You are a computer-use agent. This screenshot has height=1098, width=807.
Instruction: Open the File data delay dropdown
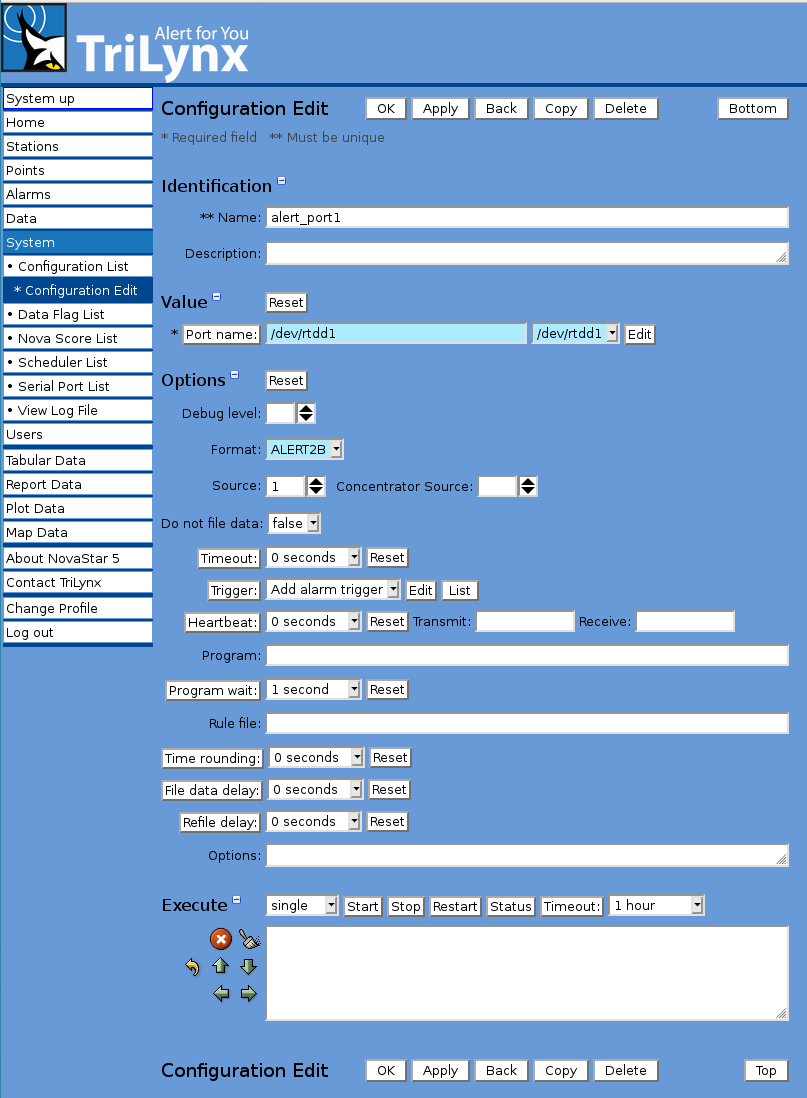(315, 789)
